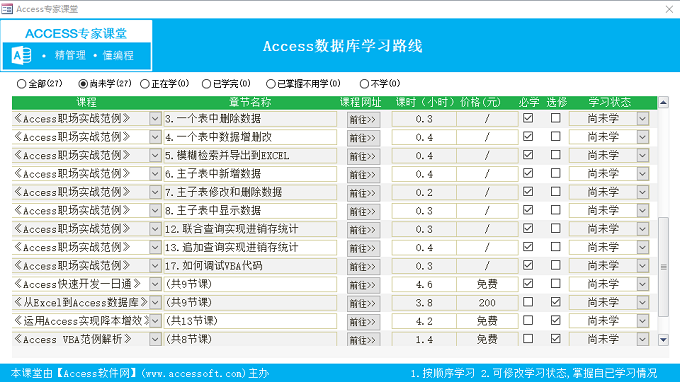Image resolution: width=680 pixels, height=382 pixels.
Task: Click the scrollbar down arrow
Action: pos(663,340)
